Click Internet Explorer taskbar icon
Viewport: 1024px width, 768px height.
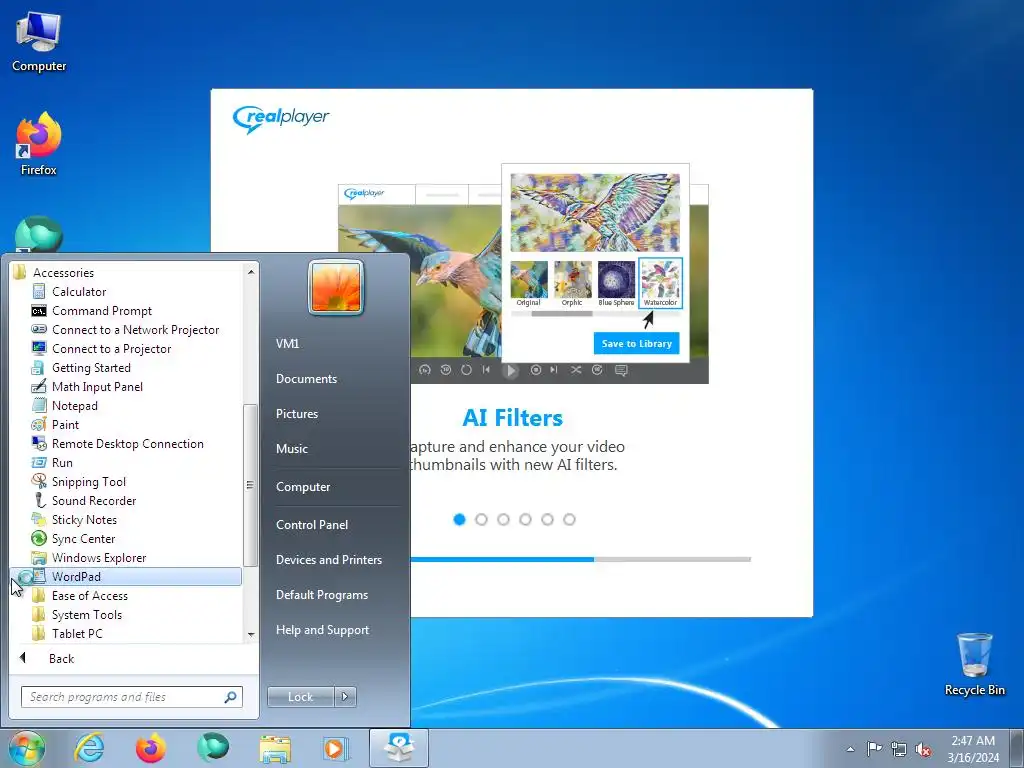point(89,747)
